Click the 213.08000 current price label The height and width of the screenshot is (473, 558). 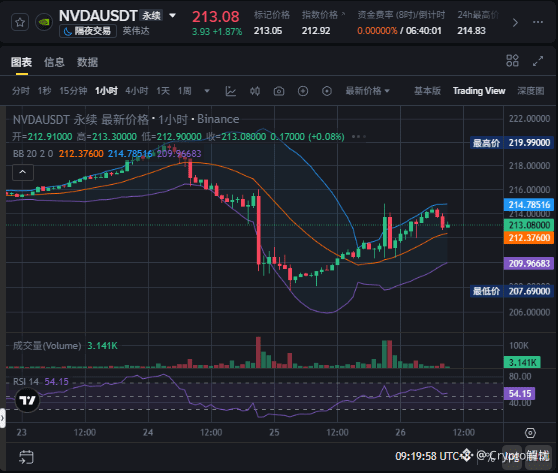point(529,225)
